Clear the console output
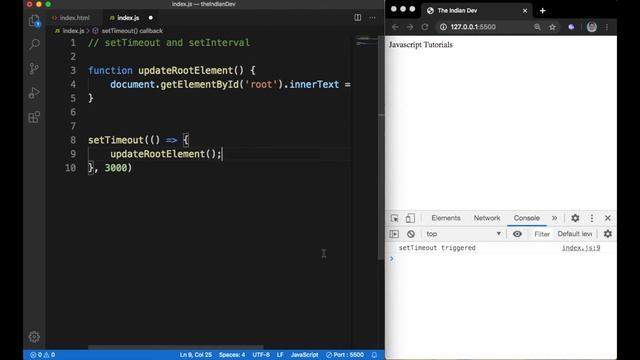The image size is (640, 360). tap(411, 234)
